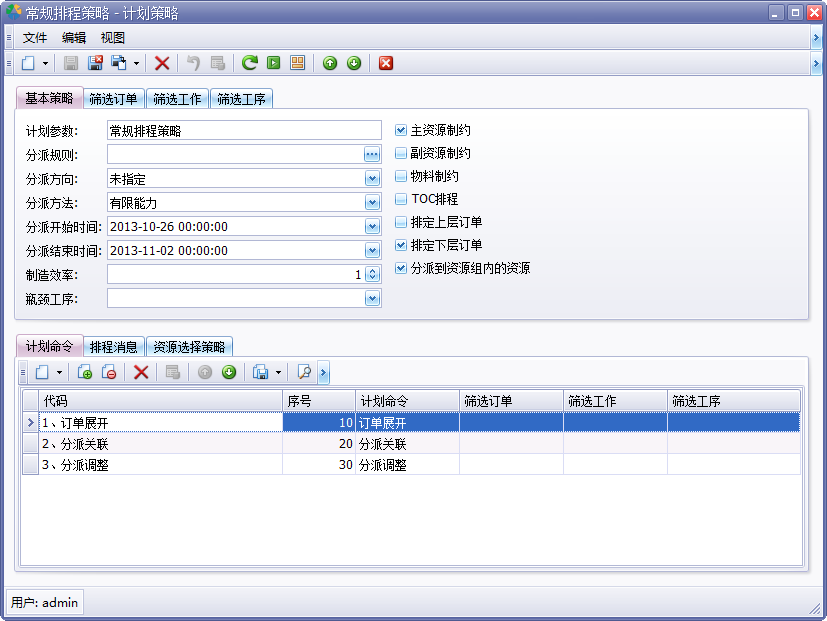Open dropdown beside new row icon in lower toolbar
This screenshot has width=827, height=621.
tap(59, 372)
